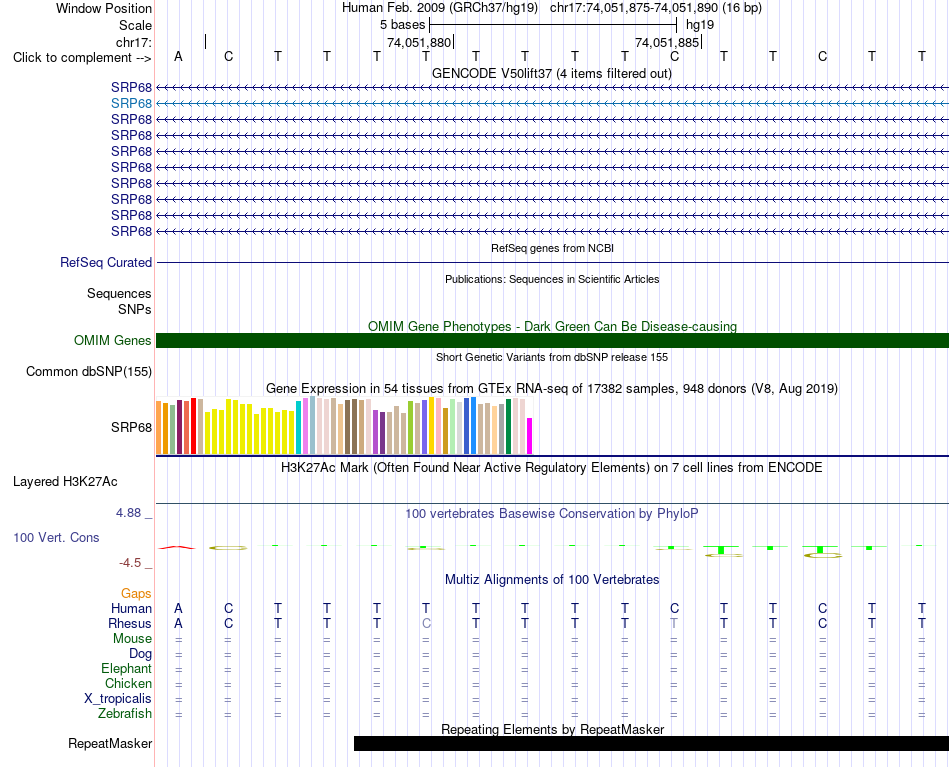The image size is (950, 767).
Task: Click the 'Click to complement -->' label
Action: click(x=82, y=58)
